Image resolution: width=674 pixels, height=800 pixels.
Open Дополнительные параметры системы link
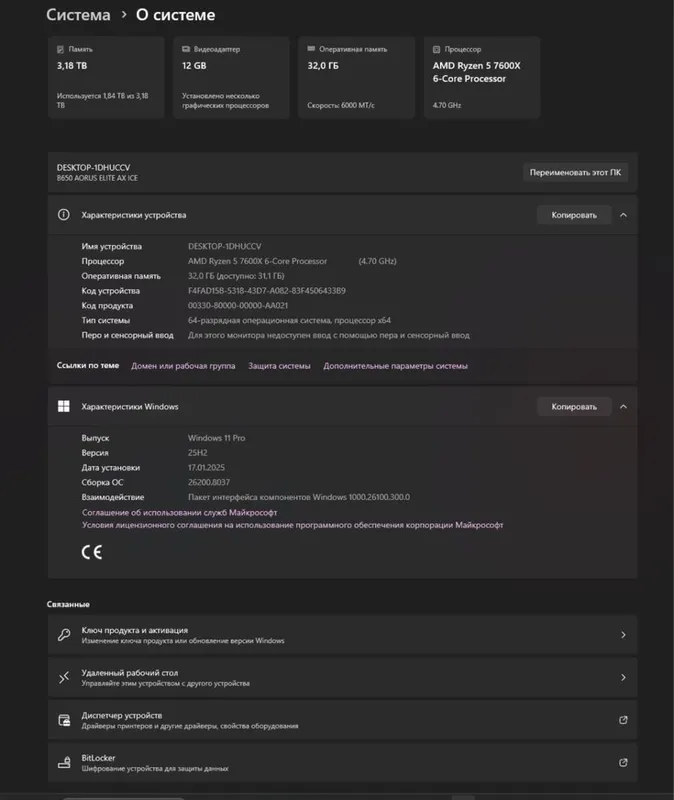[x=395, y=366]
